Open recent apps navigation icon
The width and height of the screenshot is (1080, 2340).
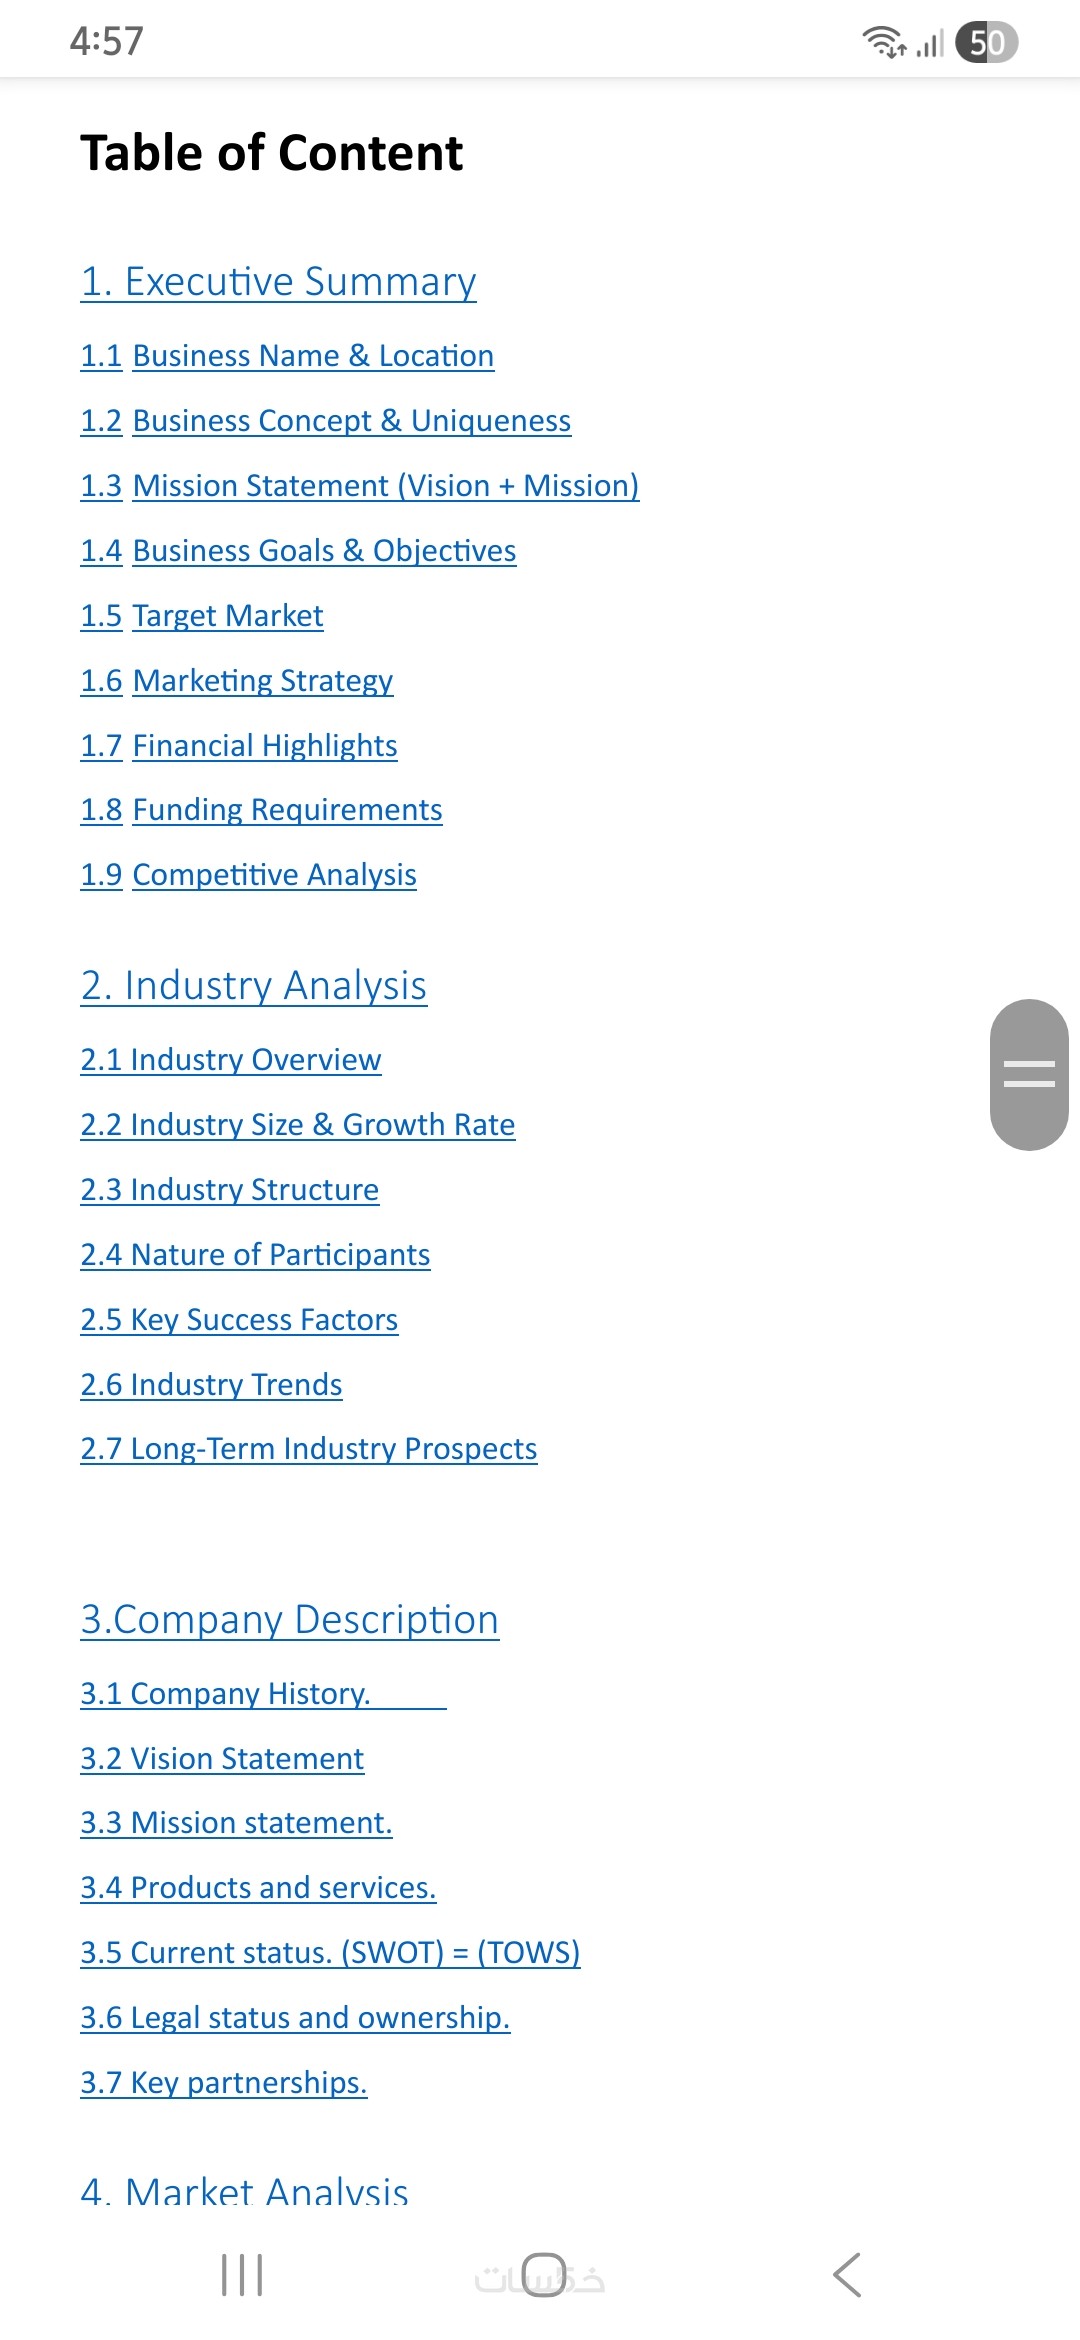pos(242,2275)
